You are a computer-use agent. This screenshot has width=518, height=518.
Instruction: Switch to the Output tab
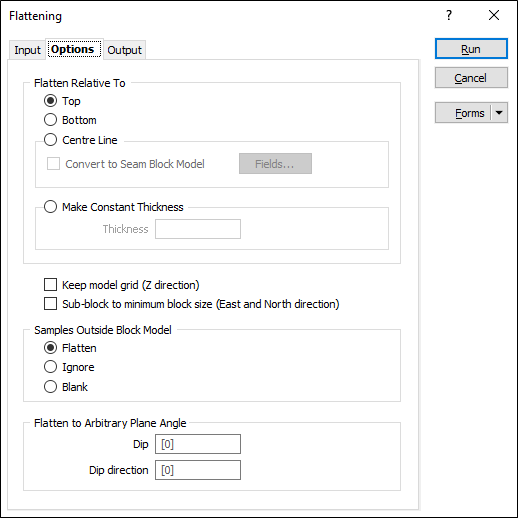pyautogui.click(x=124, y=50)
